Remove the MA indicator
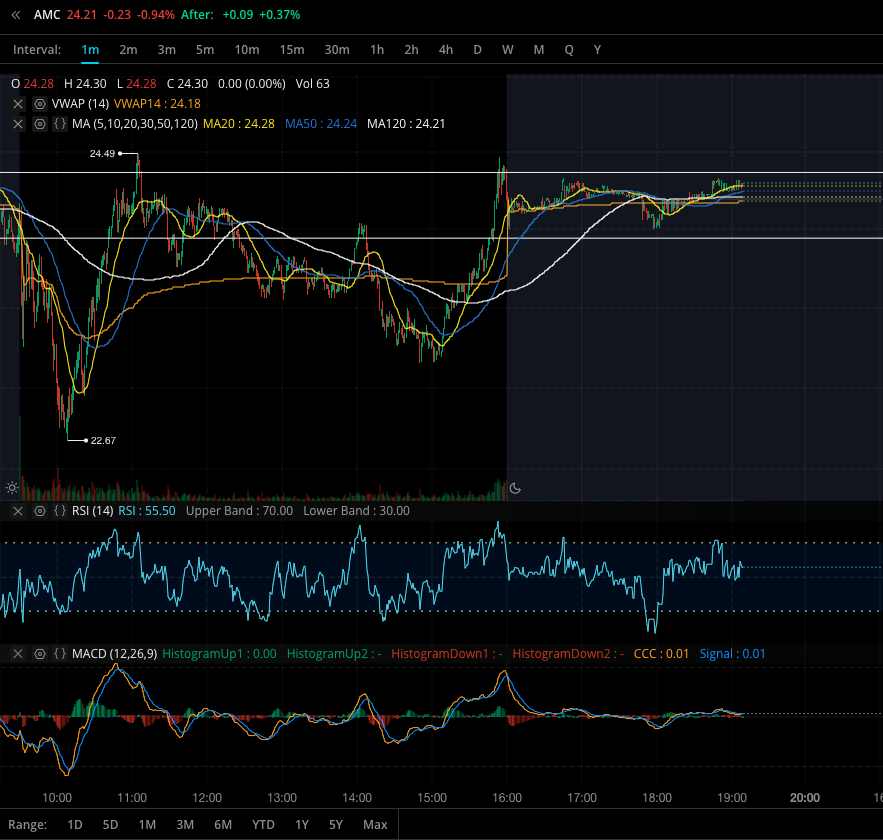 coord(18,124)
